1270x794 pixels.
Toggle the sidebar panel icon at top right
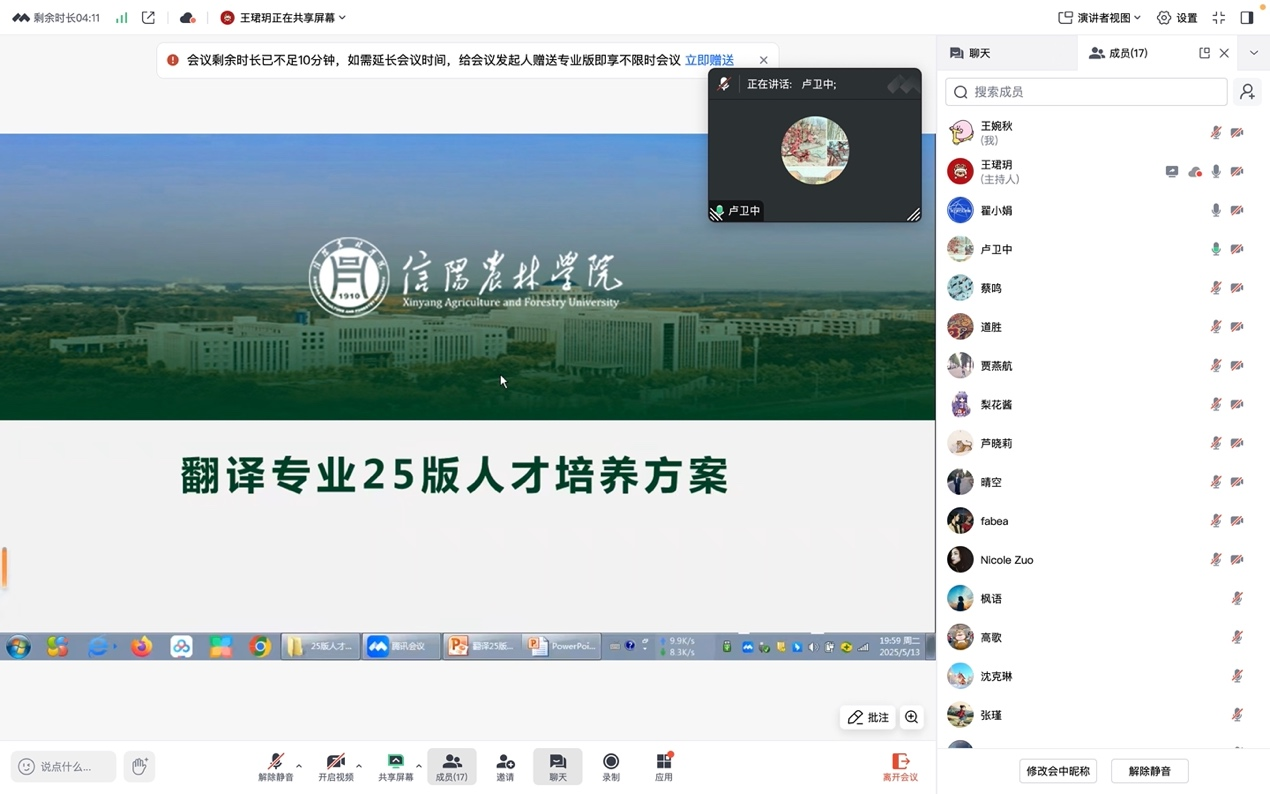1246,18
